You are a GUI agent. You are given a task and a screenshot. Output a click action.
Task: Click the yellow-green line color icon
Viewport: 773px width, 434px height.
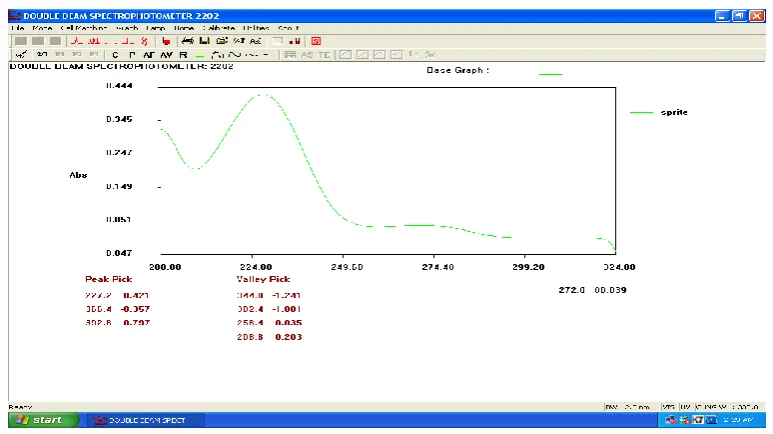[200, 55]
